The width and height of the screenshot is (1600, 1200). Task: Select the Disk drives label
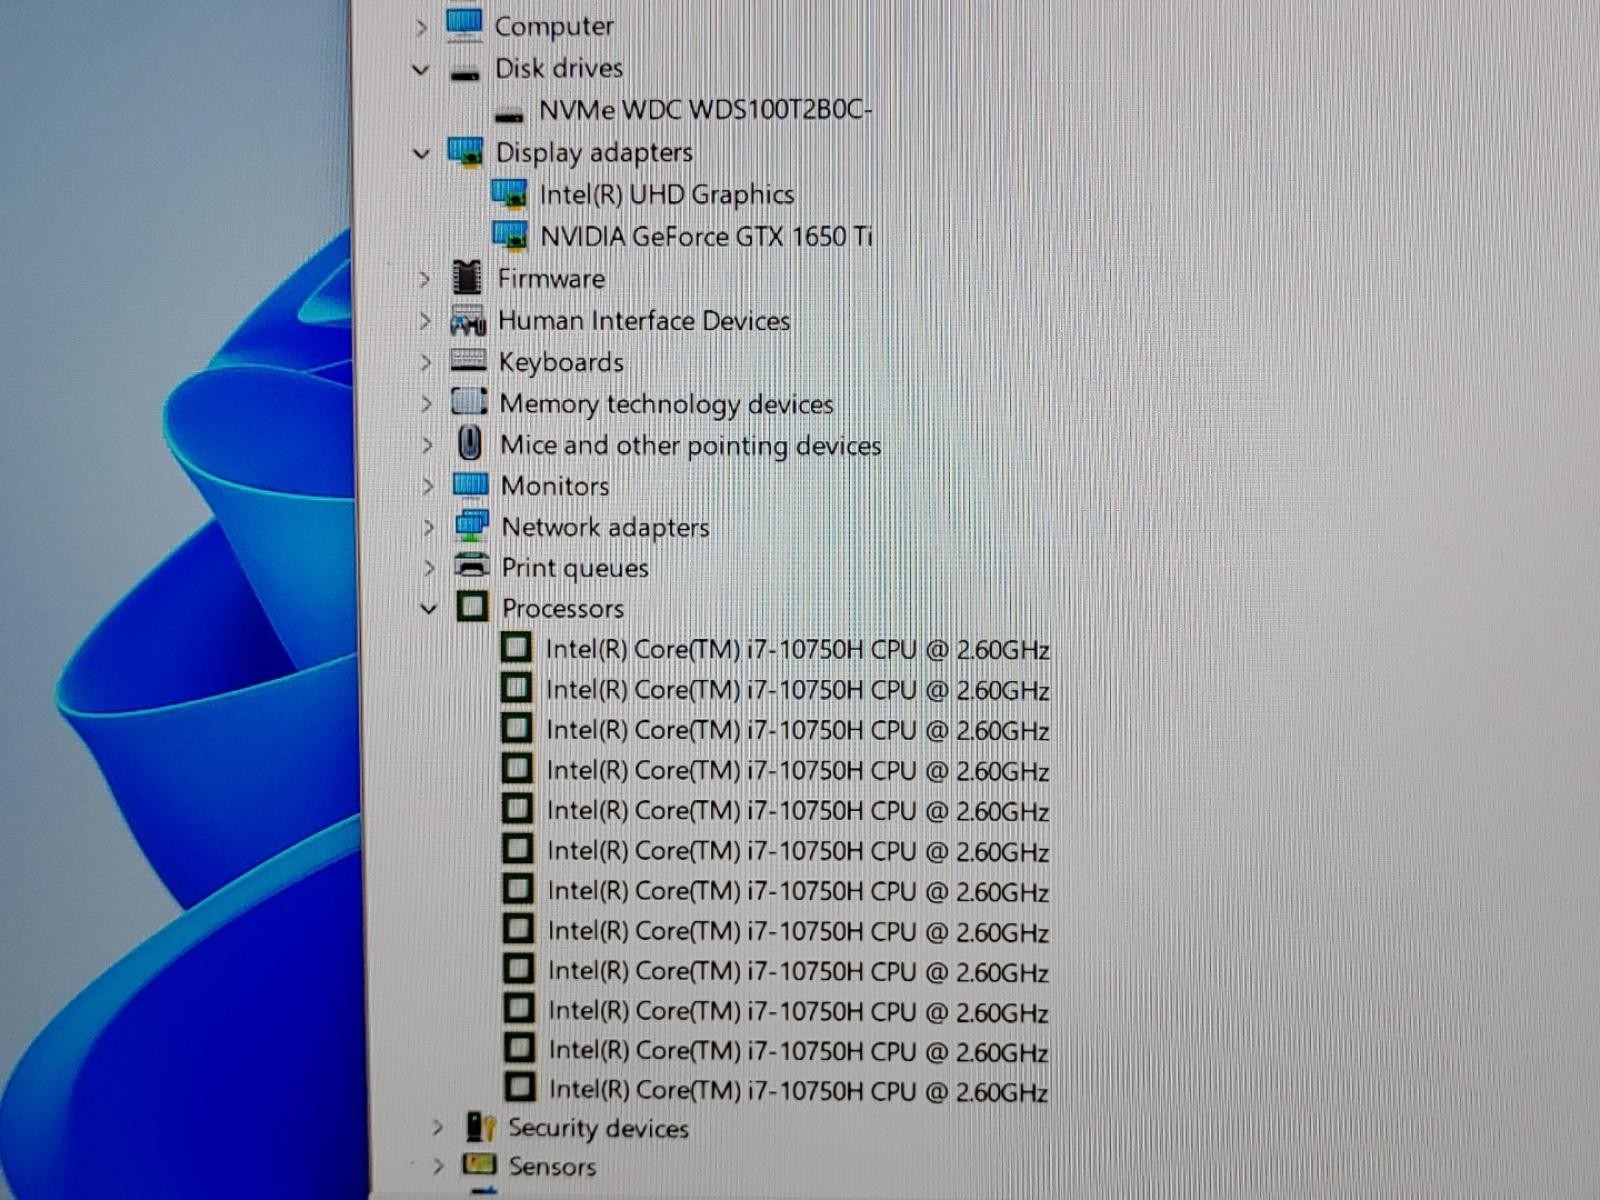(559, 68)
